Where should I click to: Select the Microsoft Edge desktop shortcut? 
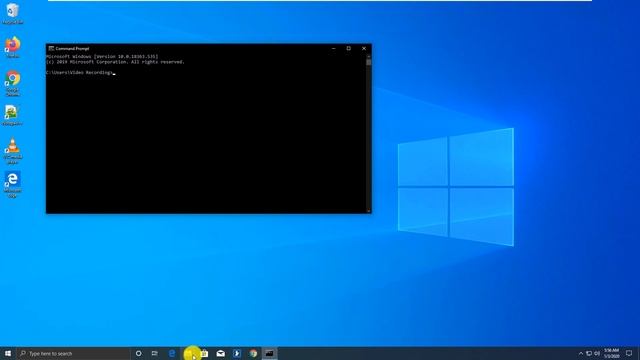pyautogui.click(x=13, y=184)
